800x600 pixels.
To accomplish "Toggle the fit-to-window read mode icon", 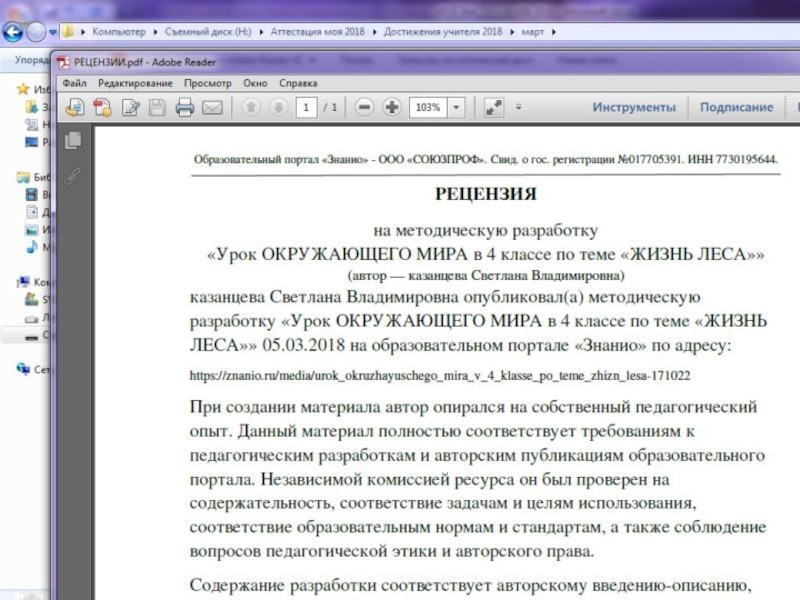I will [x=493, y=107].
